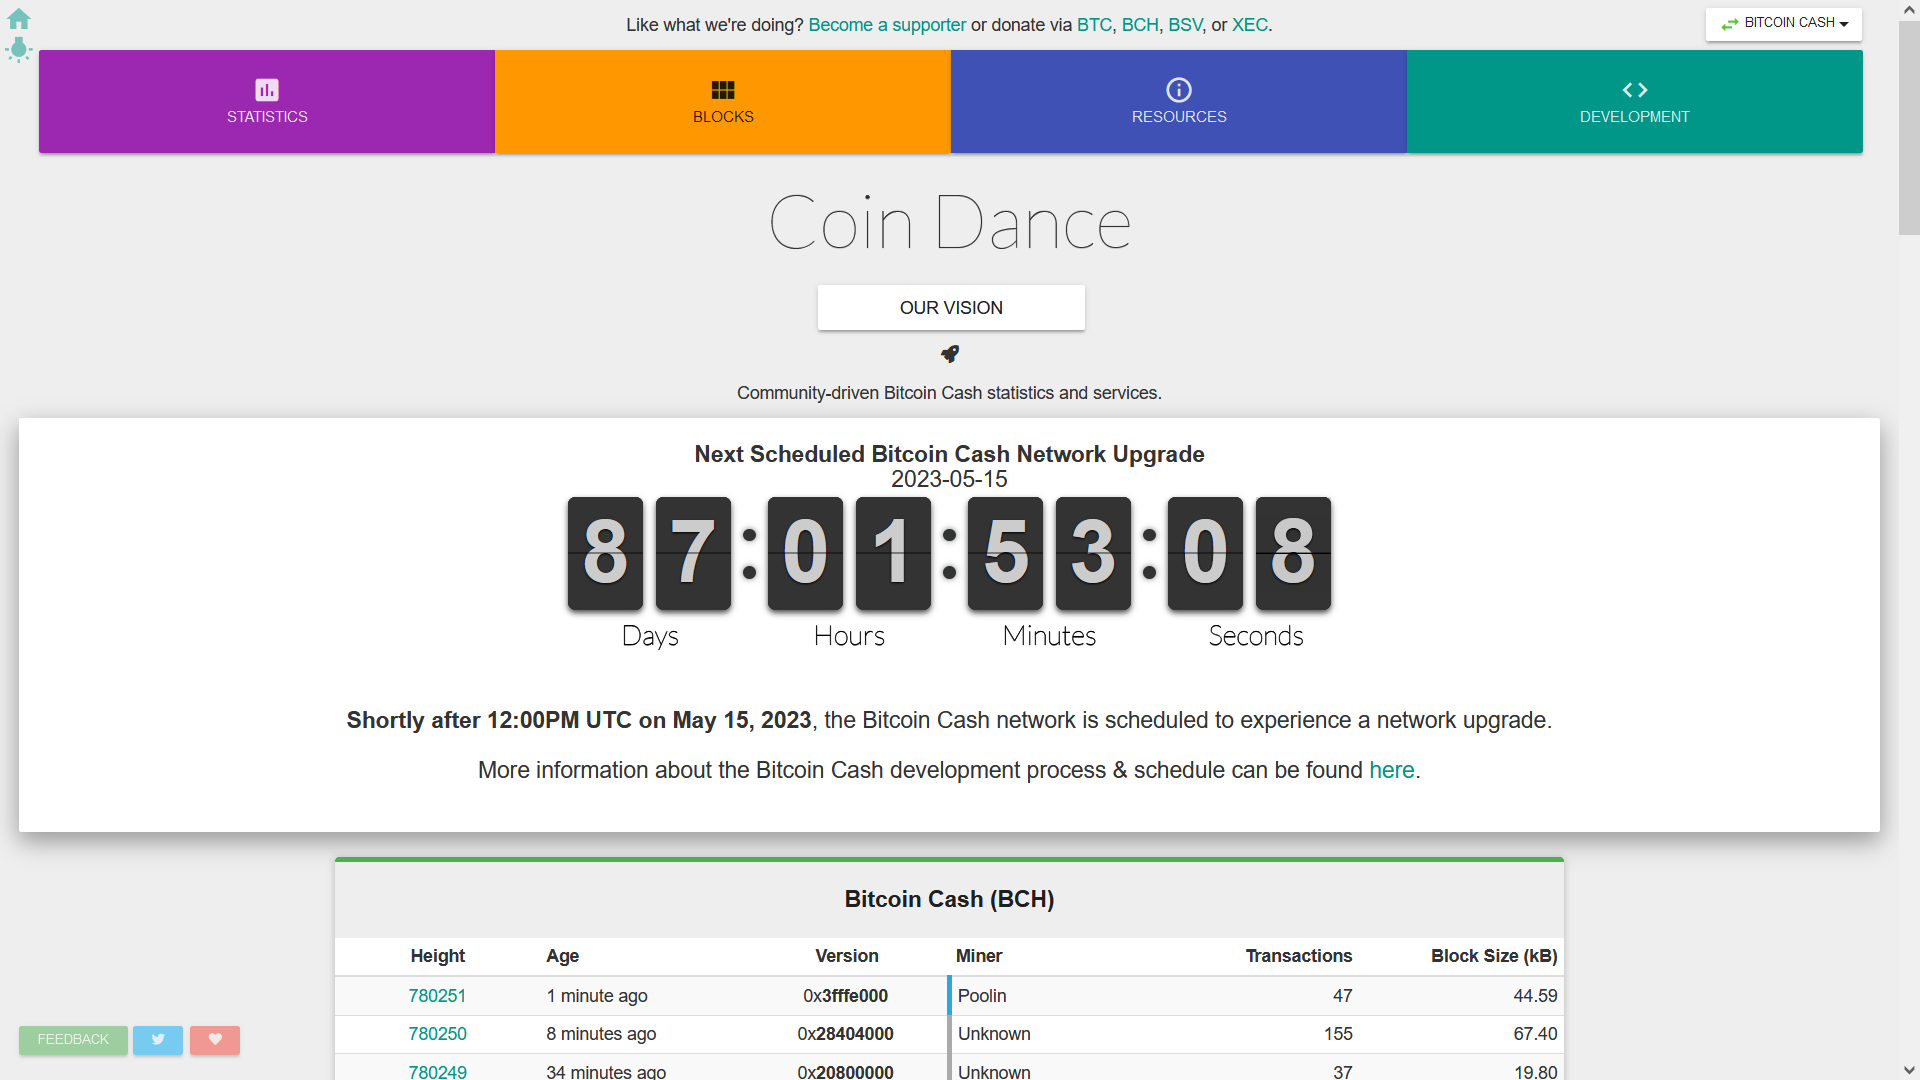Toggle the light bulb theme icon
Image resolution: width=1920 pixels, height=1080 pixels.
coord(19,49)
